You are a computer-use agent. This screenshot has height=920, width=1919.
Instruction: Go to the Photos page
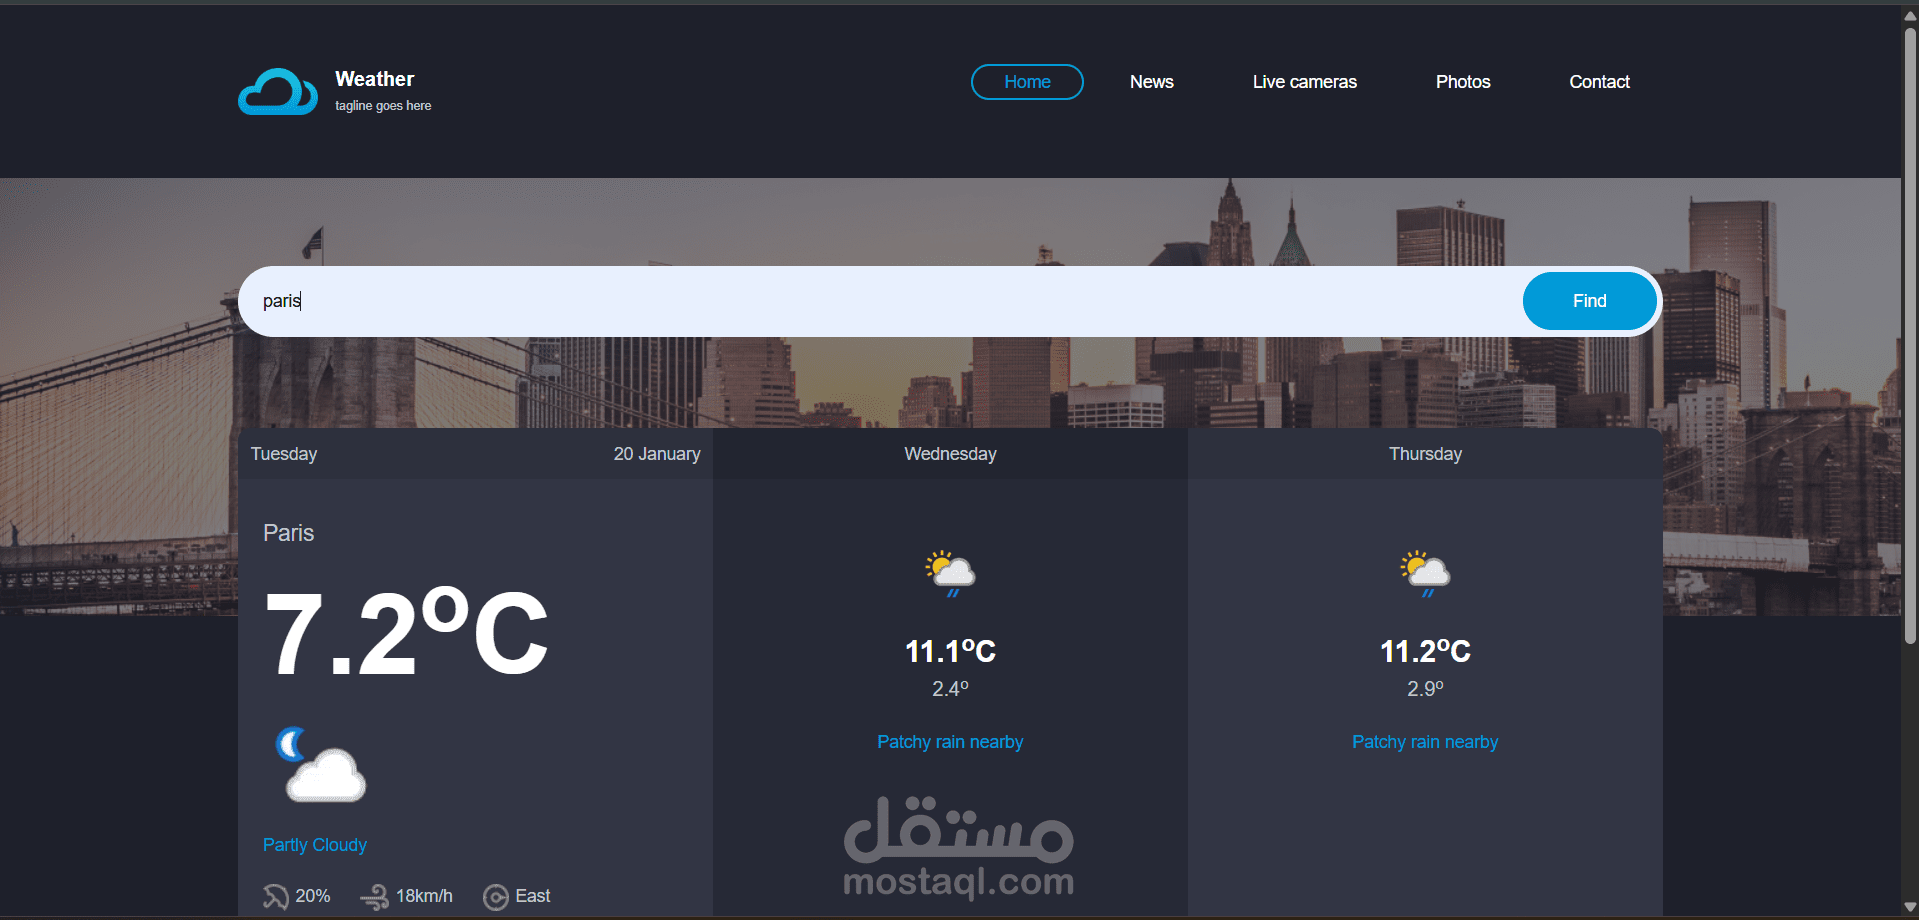pos(1463,82)
